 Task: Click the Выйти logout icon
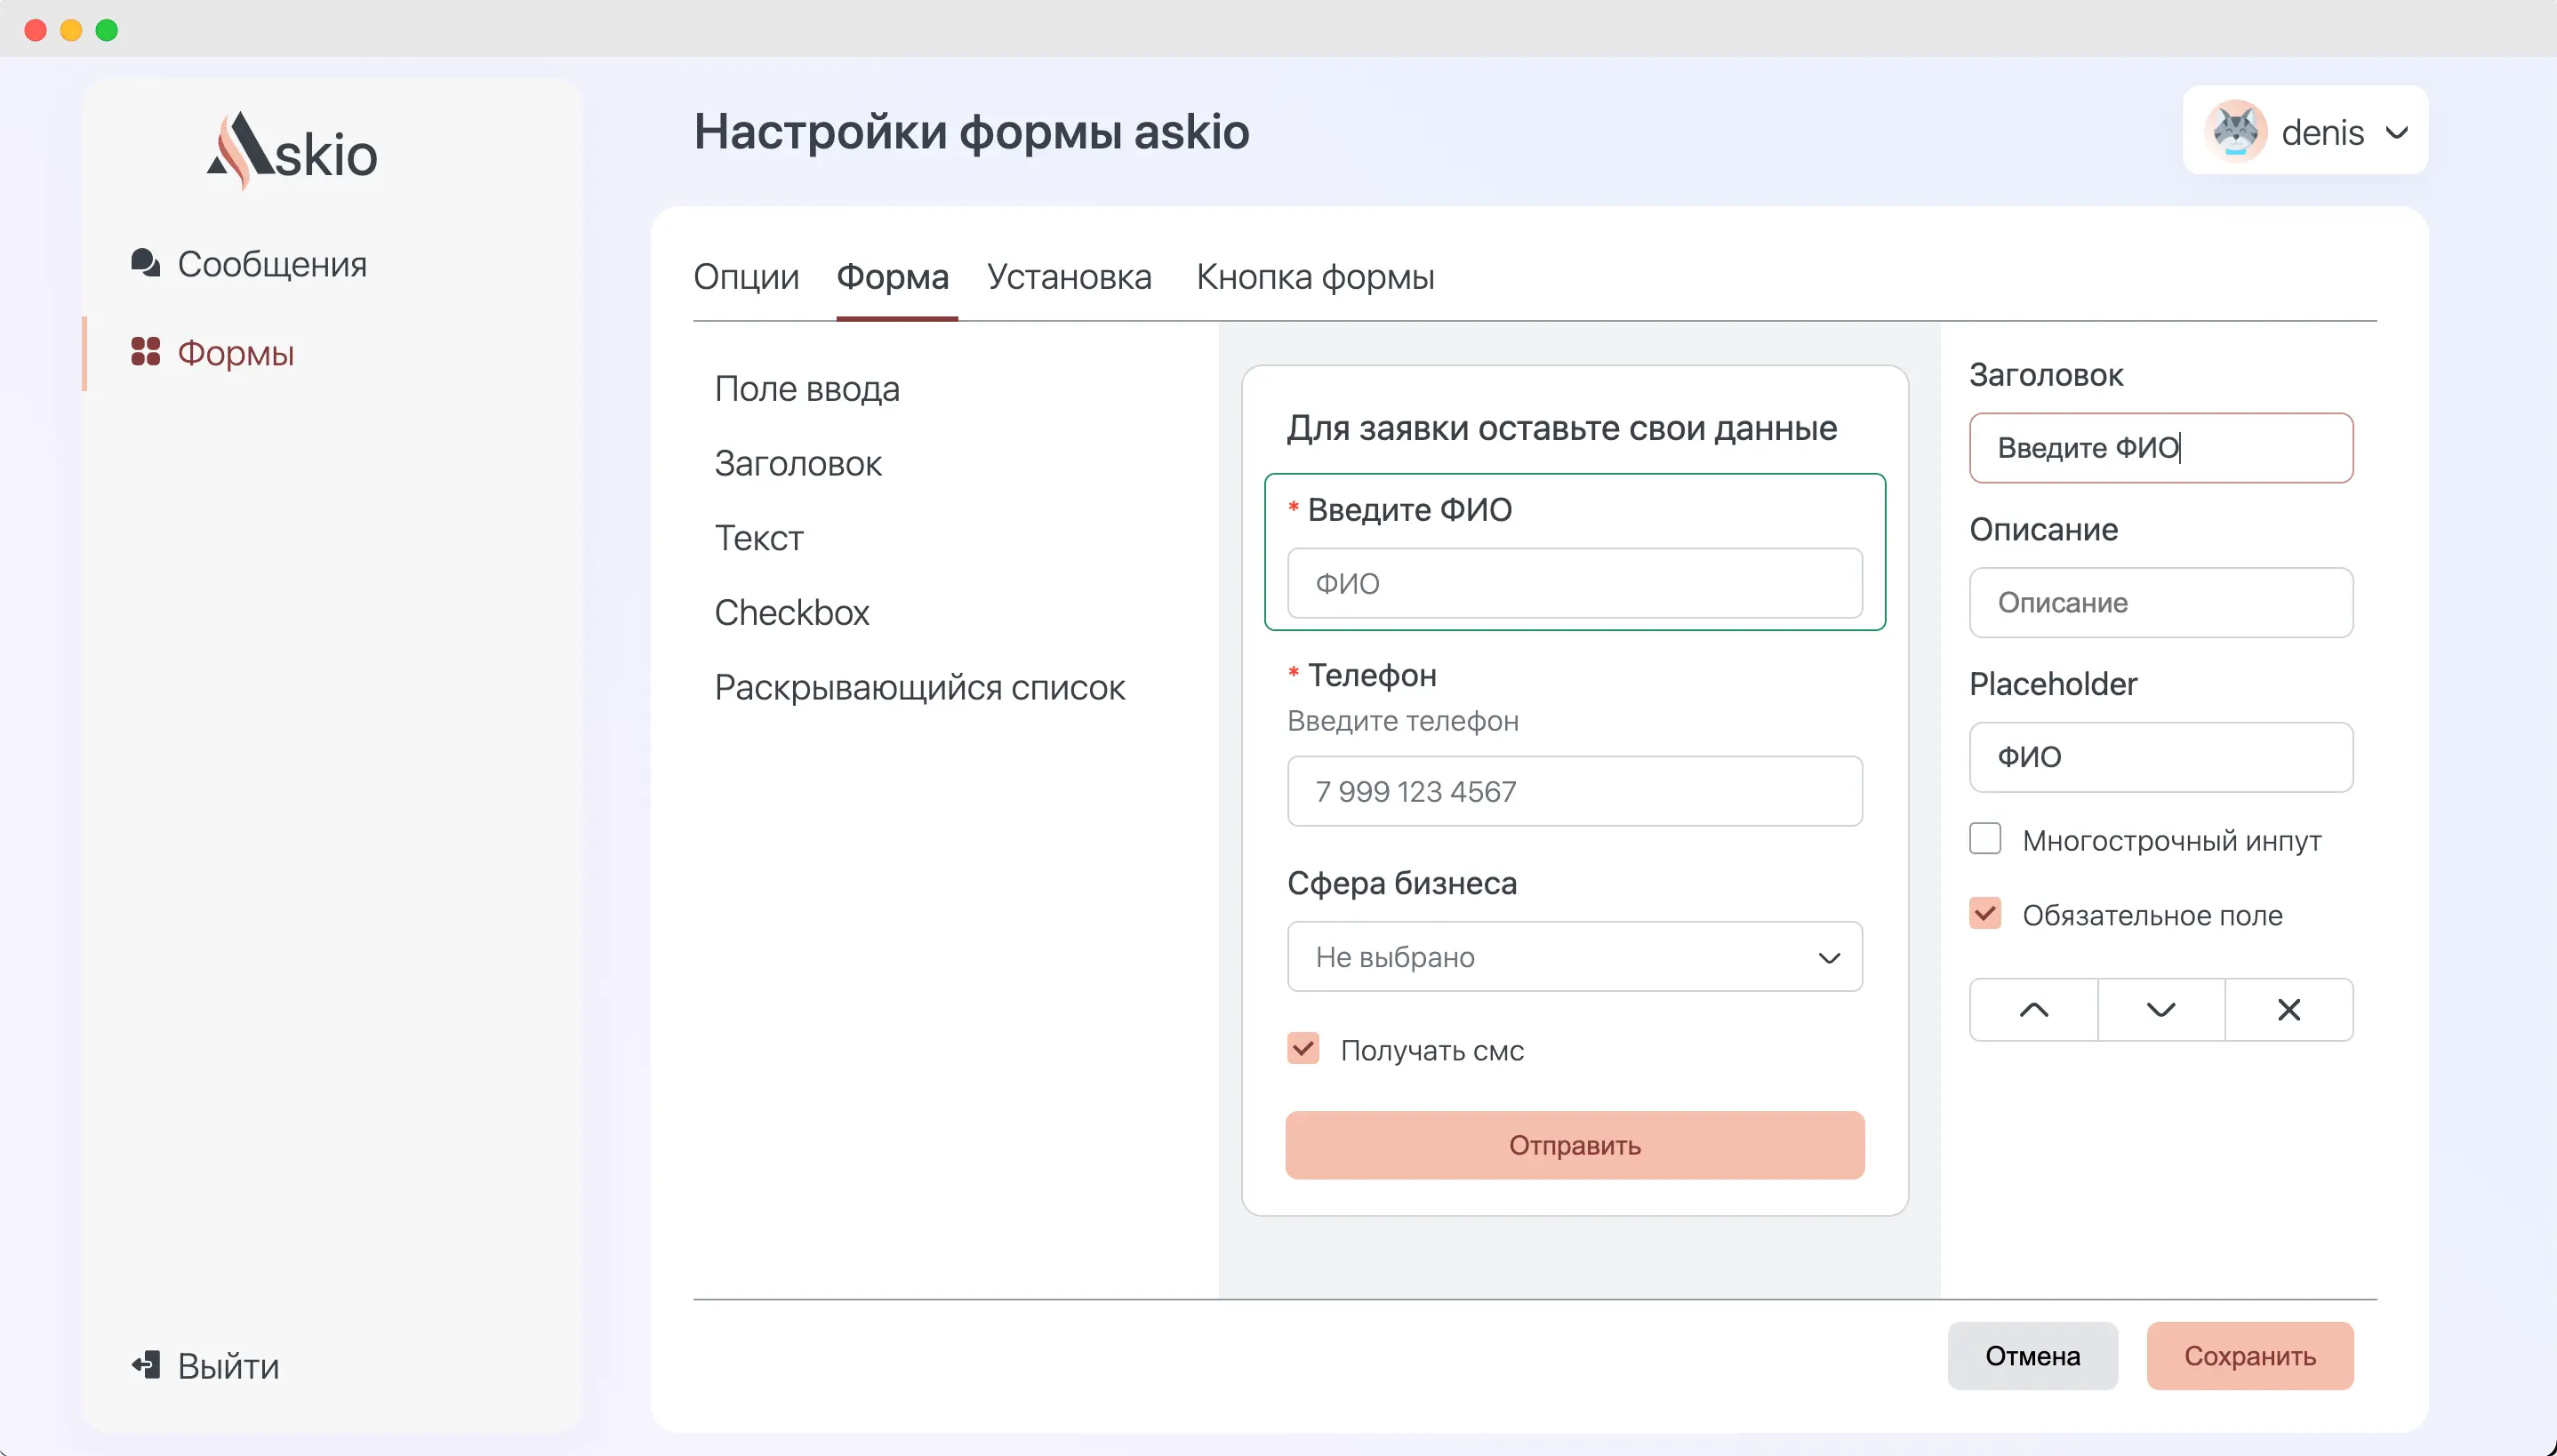click(145, 1365)
